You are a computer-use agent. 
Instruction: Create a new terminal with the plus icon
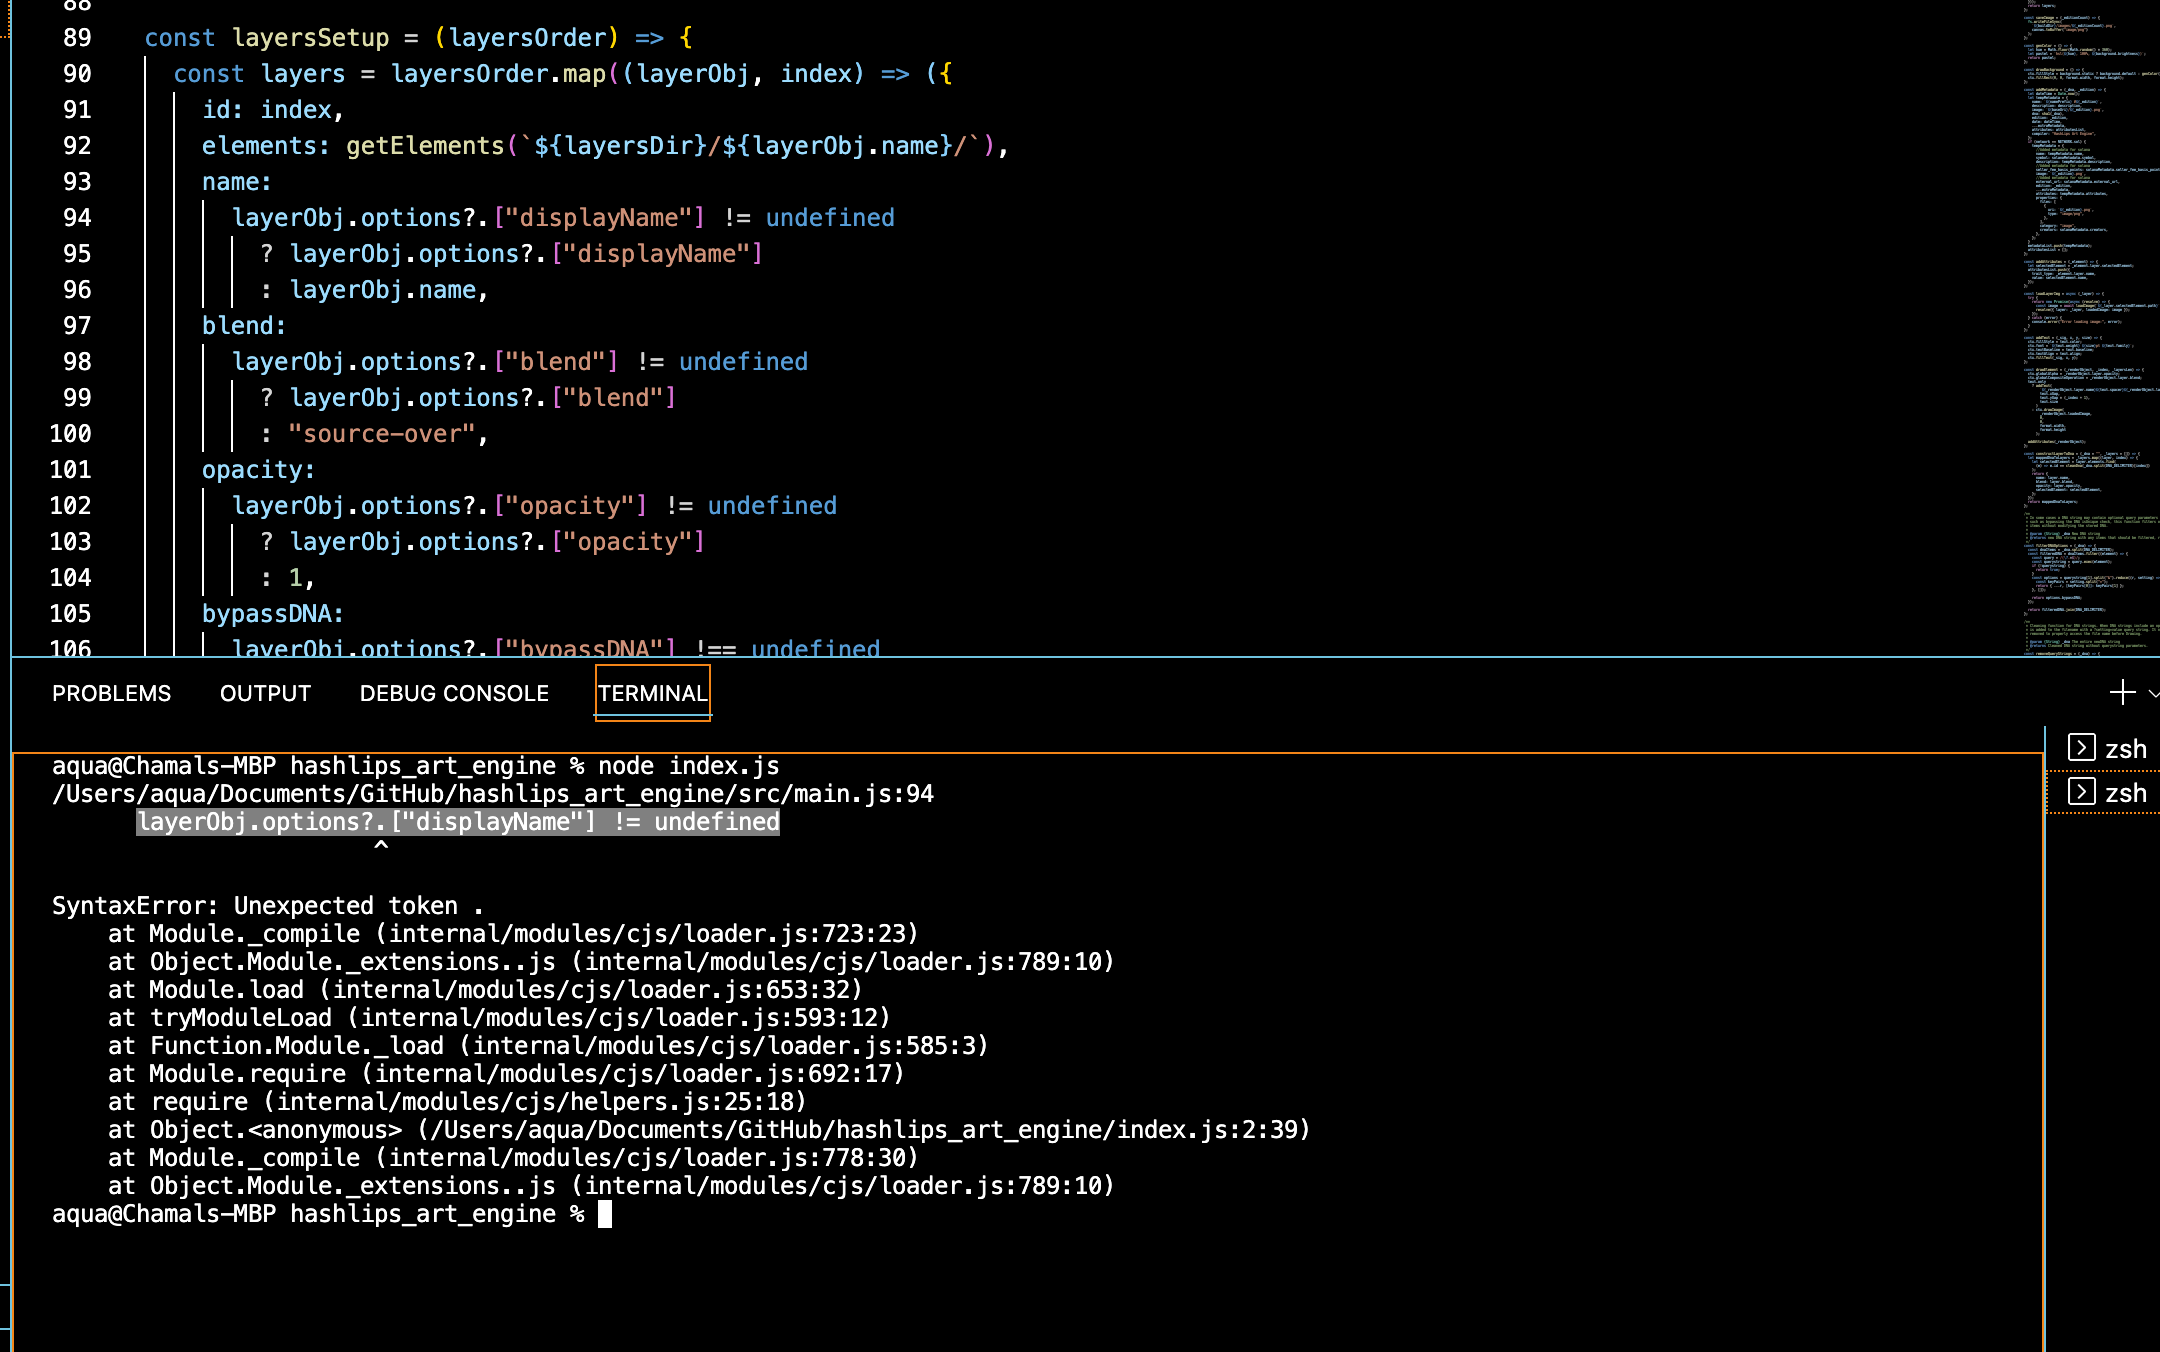2122,692
